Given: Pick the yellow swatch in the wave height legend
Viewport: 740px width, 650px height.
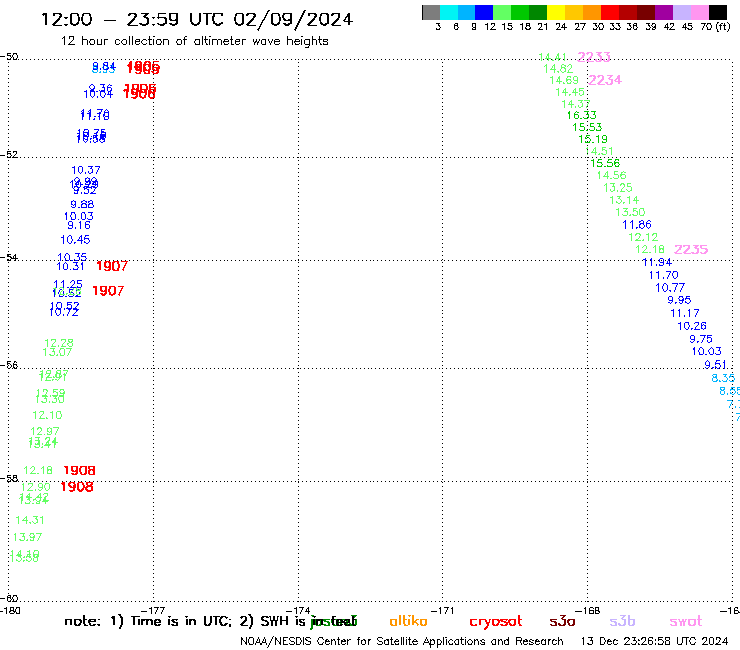Looking at the screenshot, I should [556, 12].
